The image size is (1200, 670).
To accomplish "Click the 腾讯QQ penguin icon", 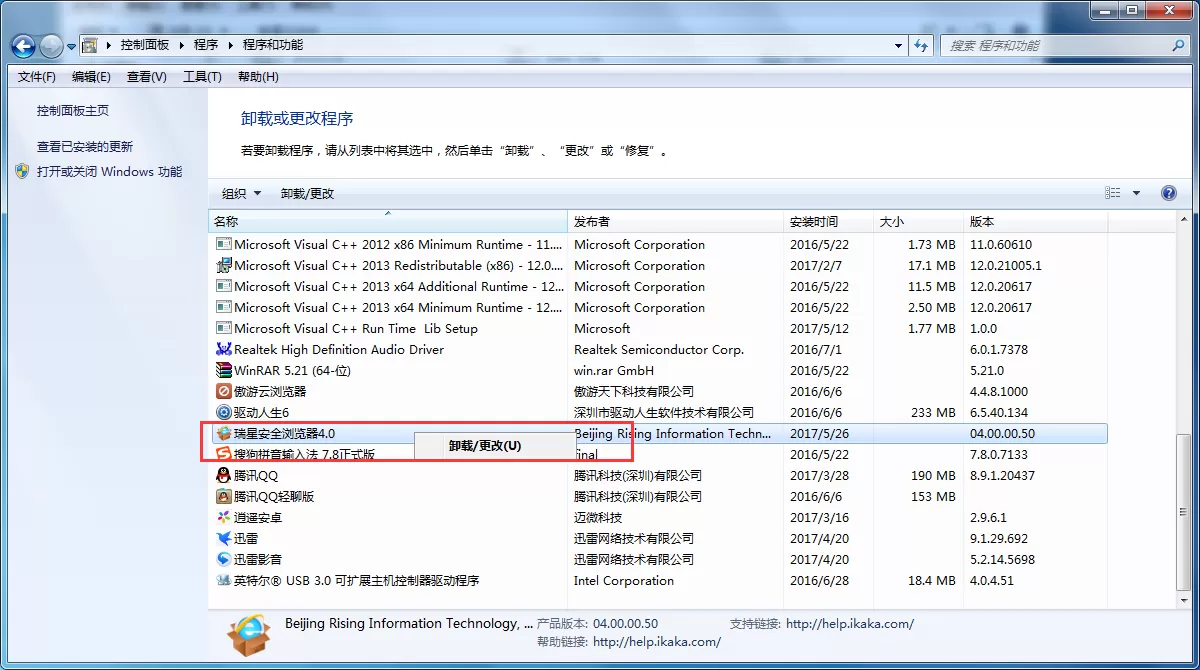I will click(224, 476).
